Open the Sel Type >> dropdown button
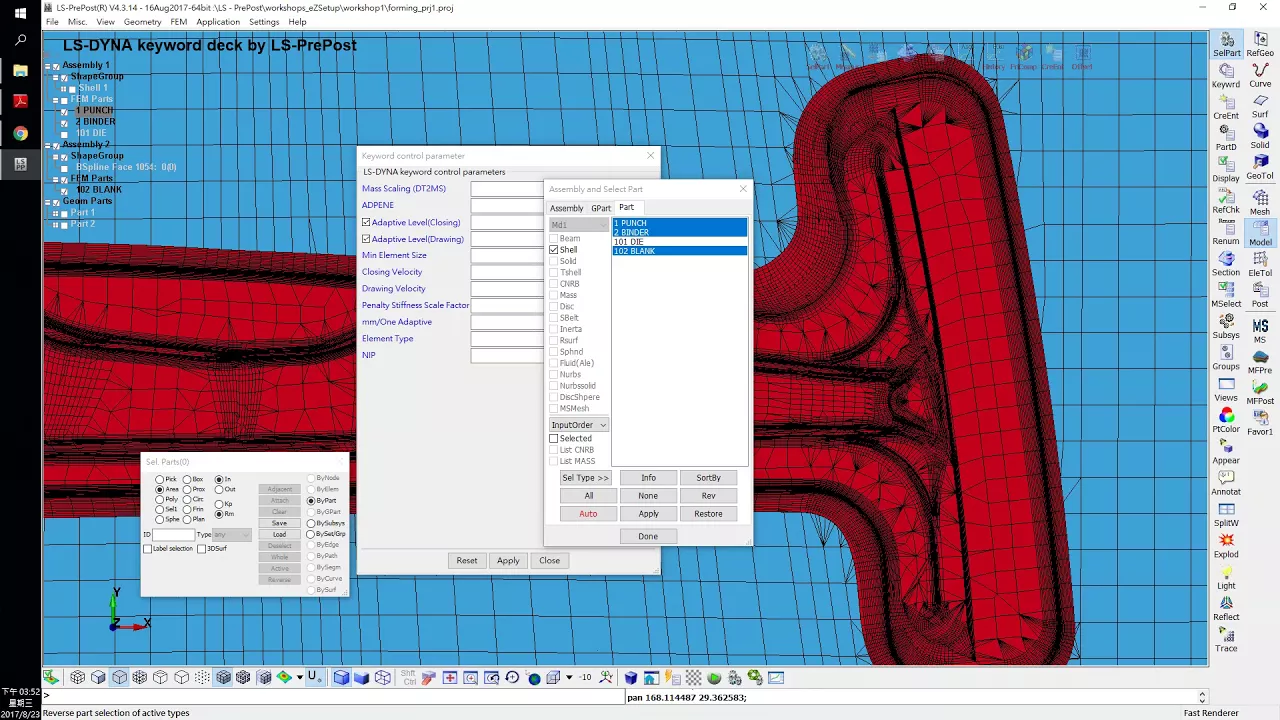1280x720 pixels. point(586,478)
